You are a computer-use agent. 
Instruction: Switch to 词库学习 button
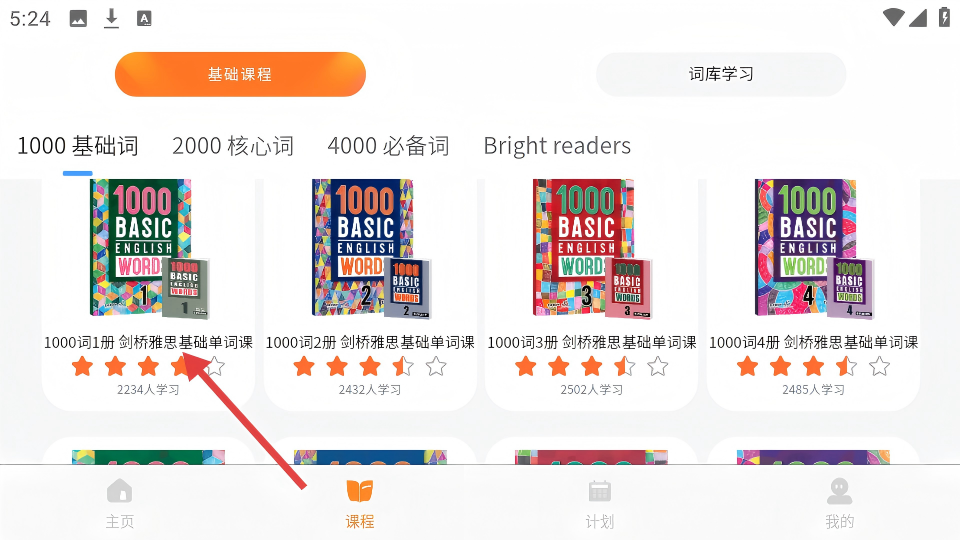click(x=721, y=74)
